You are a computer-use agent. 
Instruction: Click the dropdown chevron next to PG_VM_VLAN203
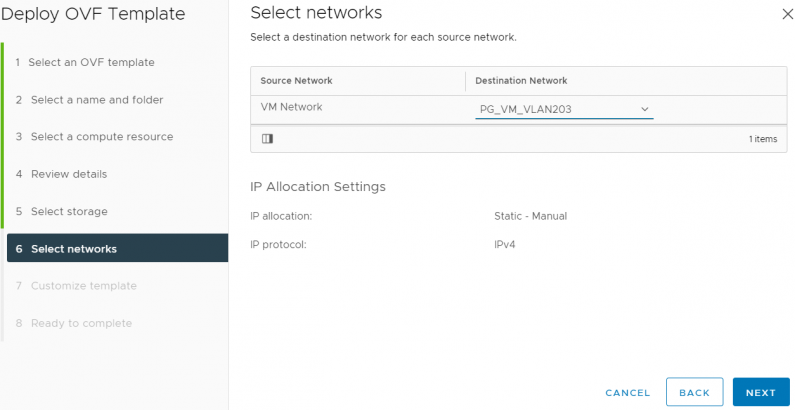644,109
